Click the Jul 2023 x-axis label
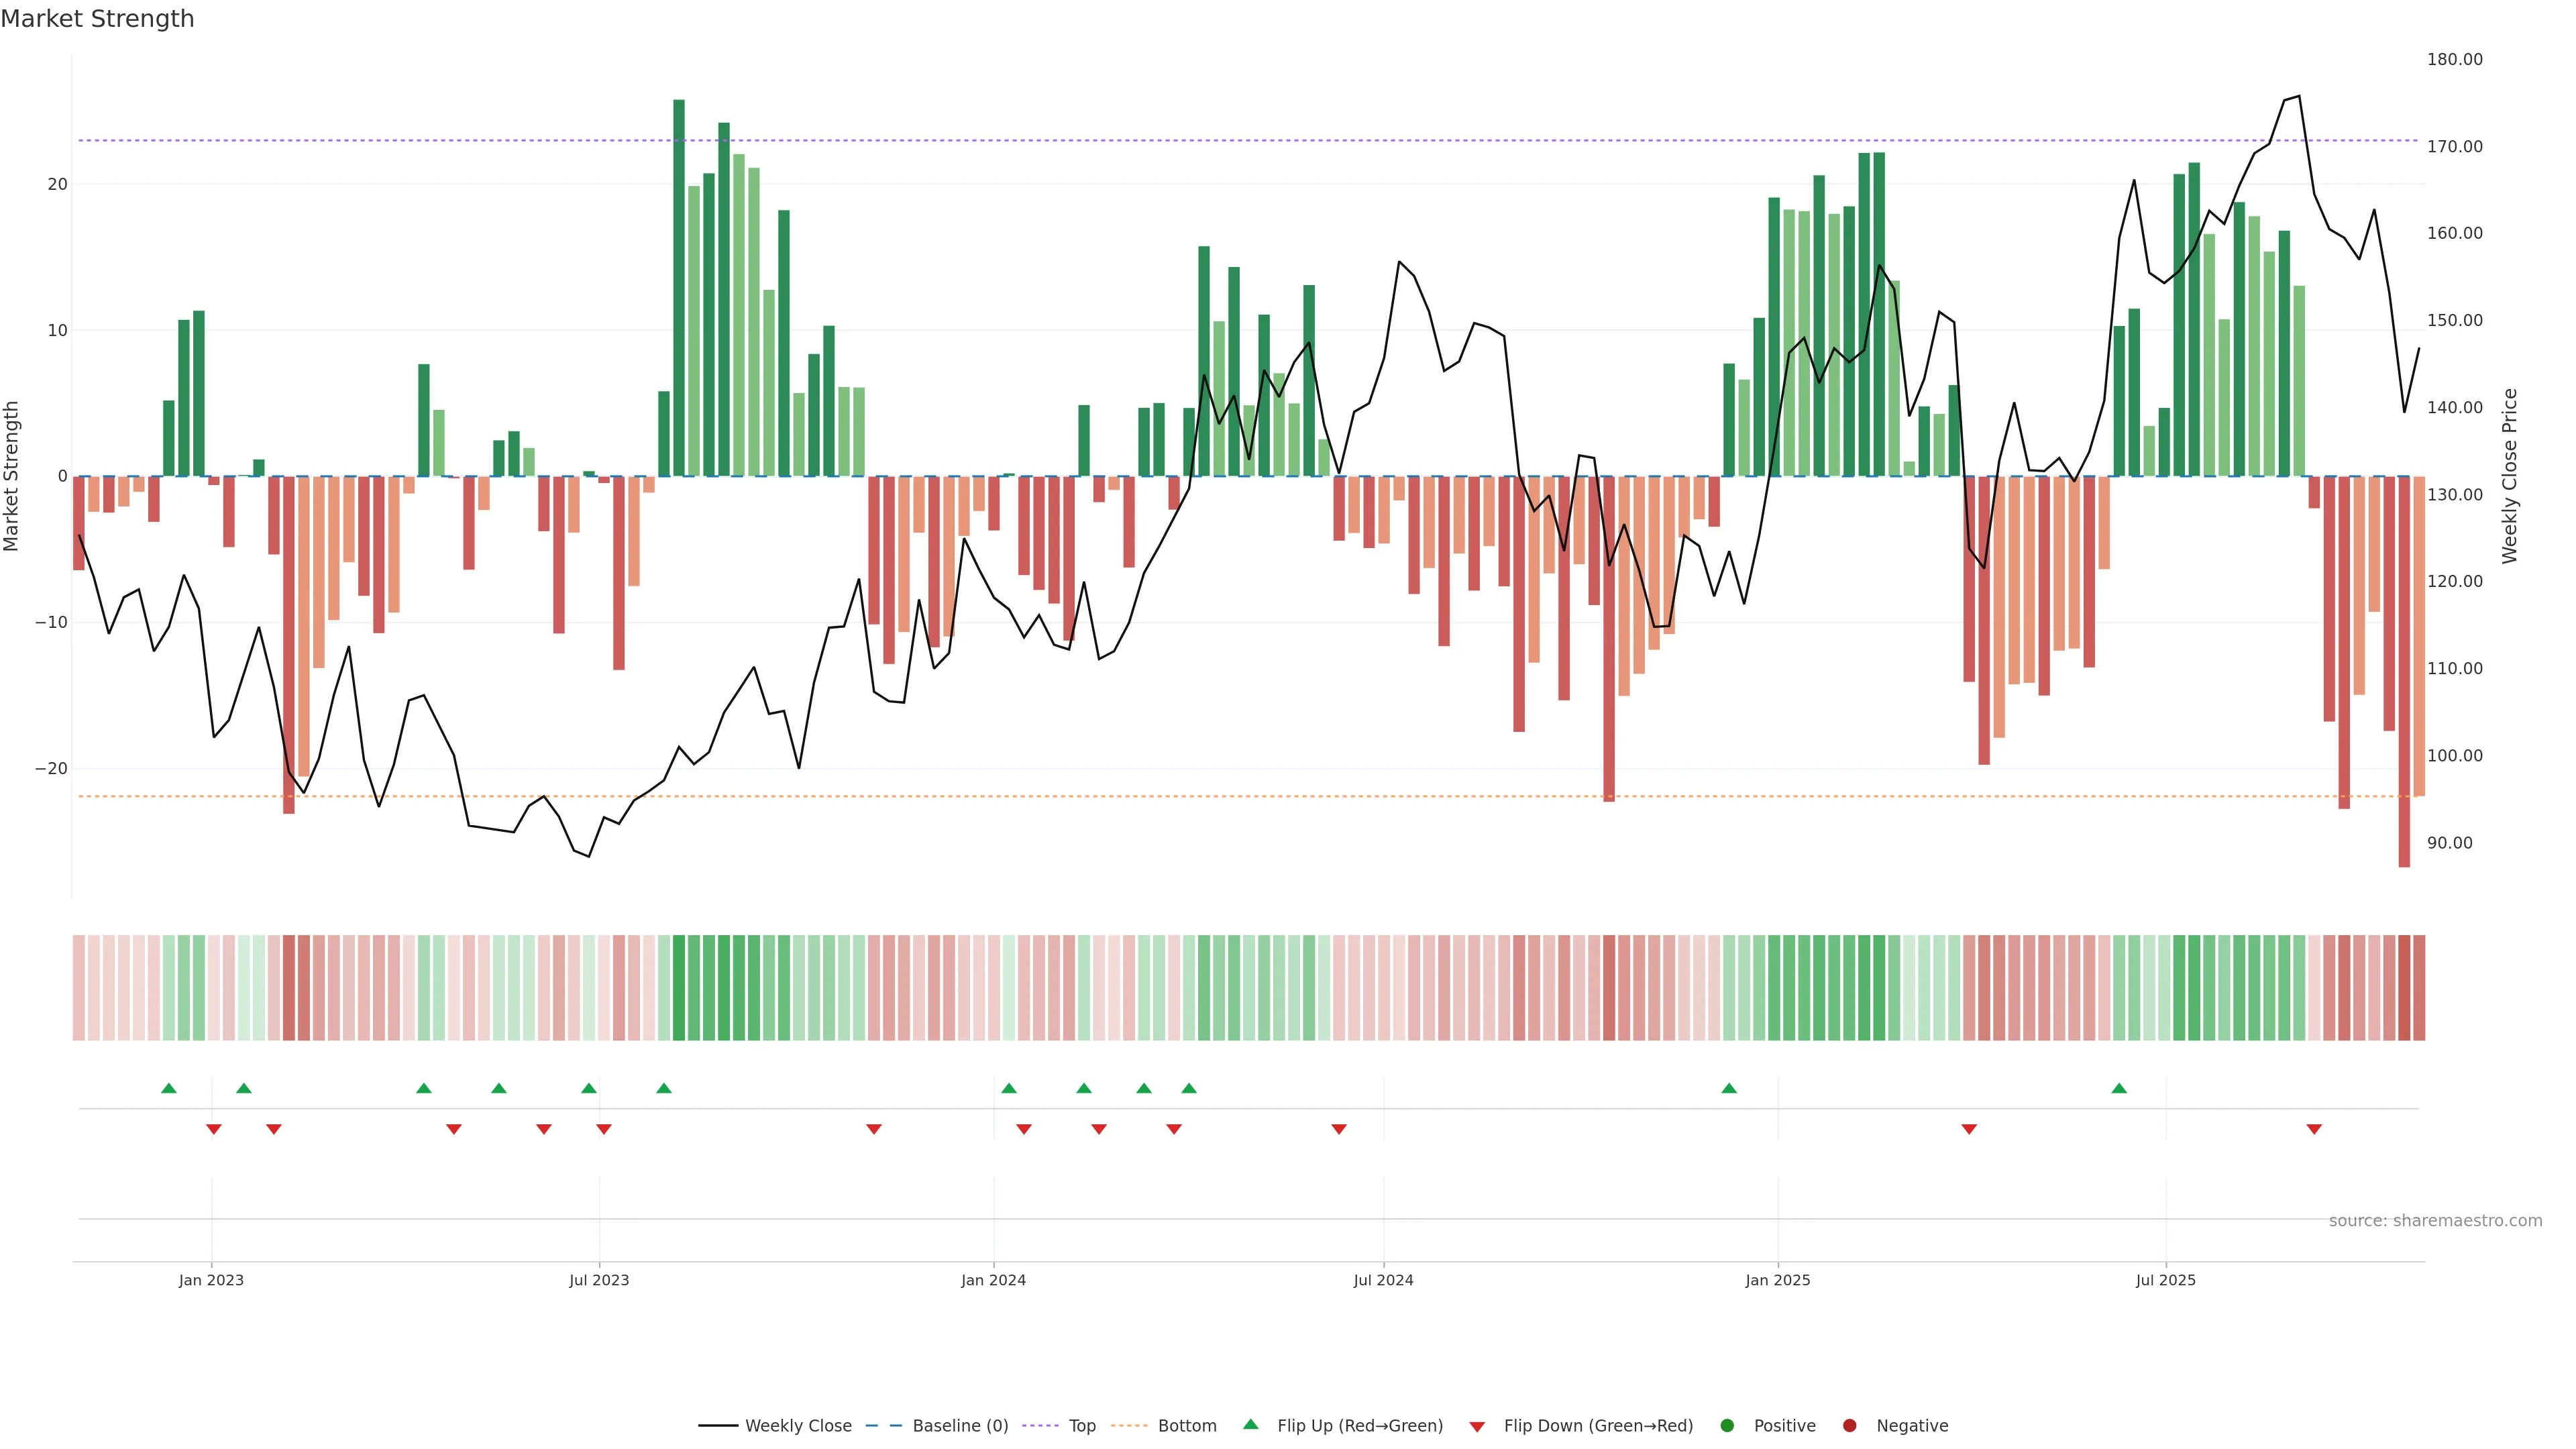The width and height of the screenshot is (2576, 1449). pos(599,1280)
